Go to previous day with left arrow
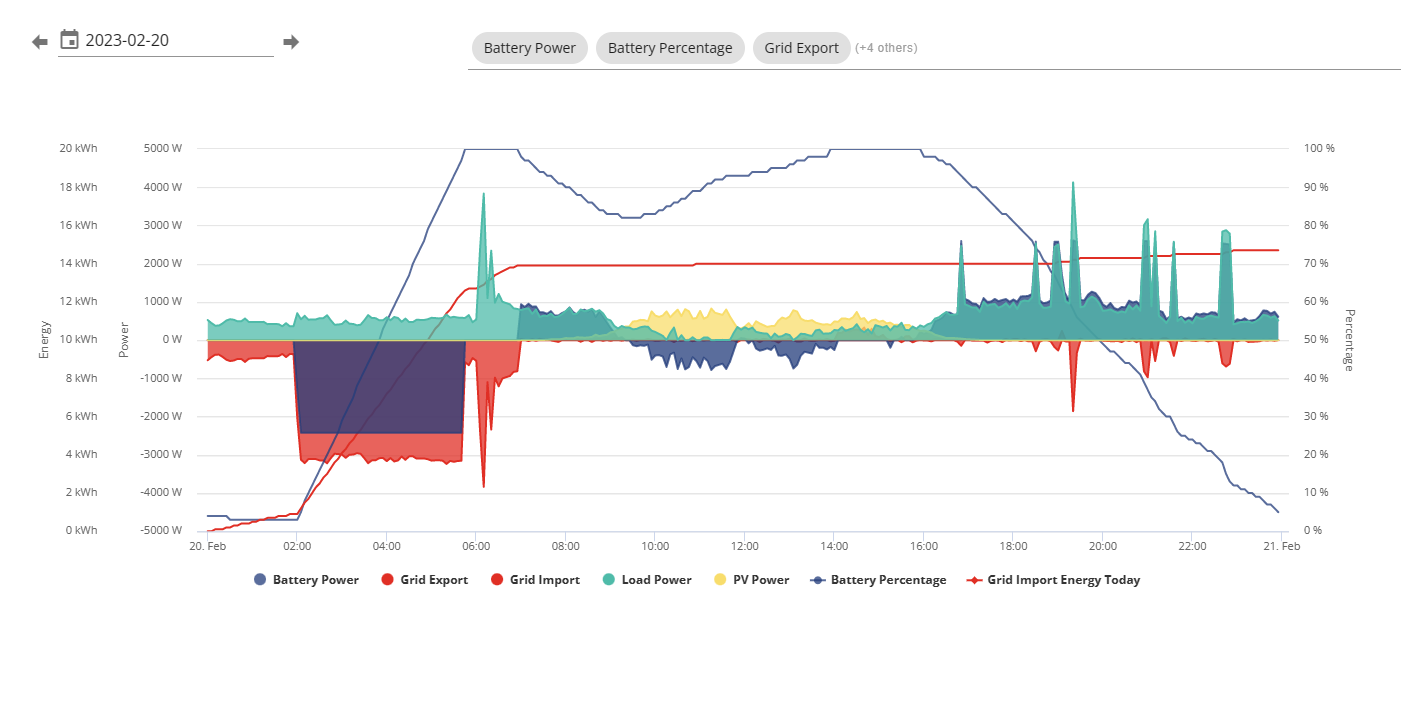Screen dimensions: 1401x703 click(x=40, y=42)
